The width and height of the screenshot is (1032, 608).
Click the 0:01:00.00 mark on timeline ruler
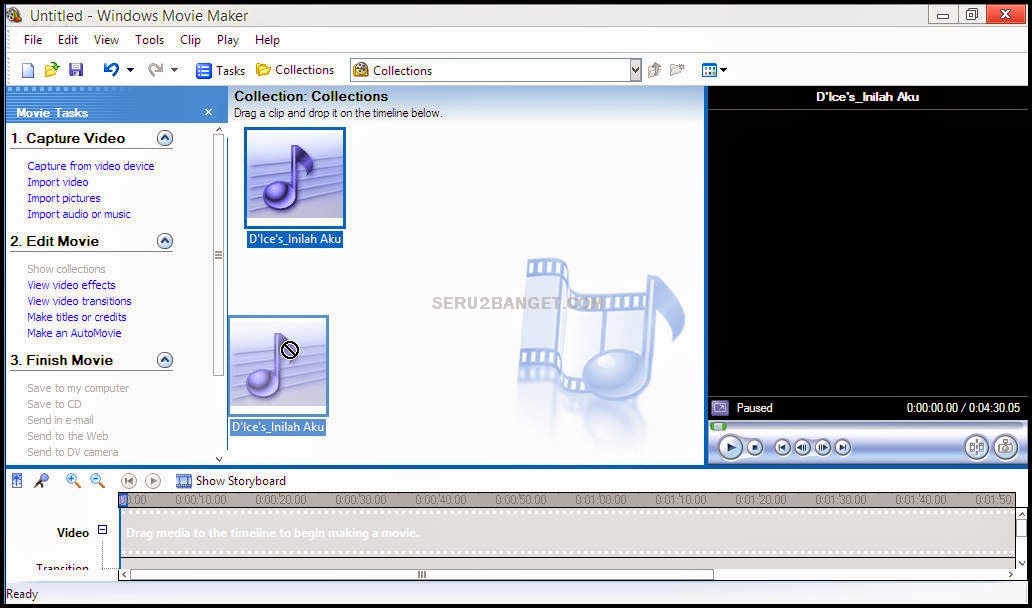pos(601,500)
